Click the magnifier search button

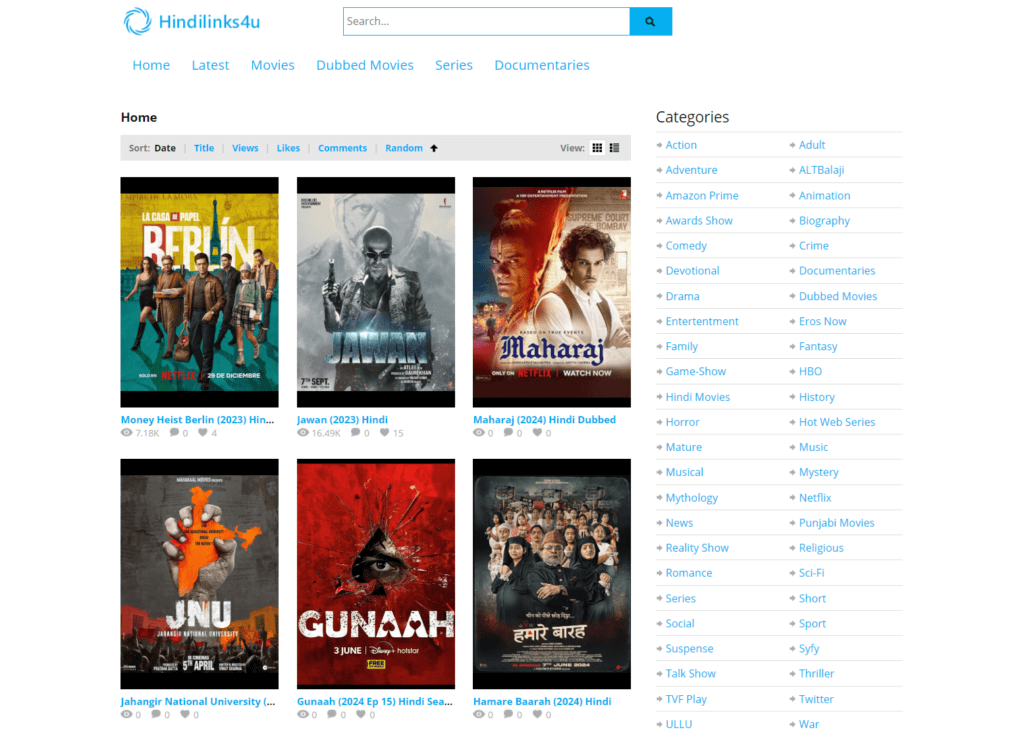click(x=650, y=21)
